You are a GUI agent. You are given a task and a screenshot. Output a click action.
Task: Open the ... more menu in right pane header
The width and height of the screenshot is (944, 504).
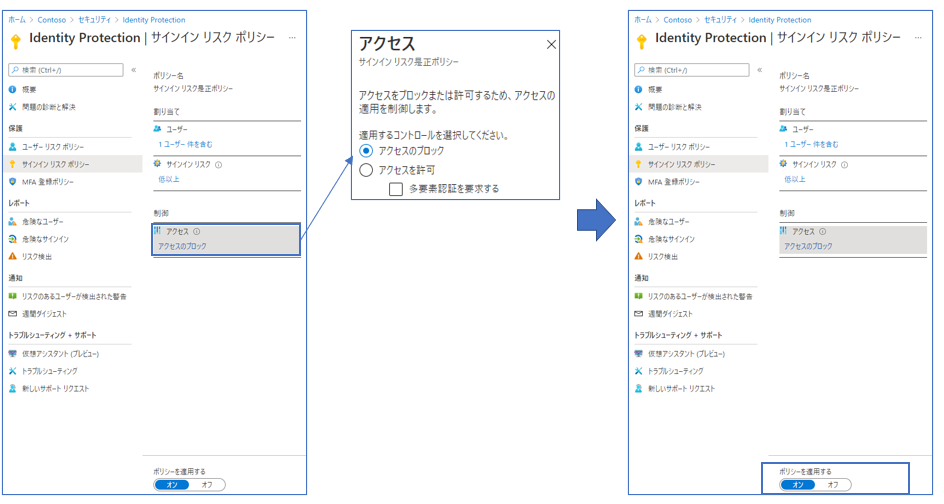point(918,38)
